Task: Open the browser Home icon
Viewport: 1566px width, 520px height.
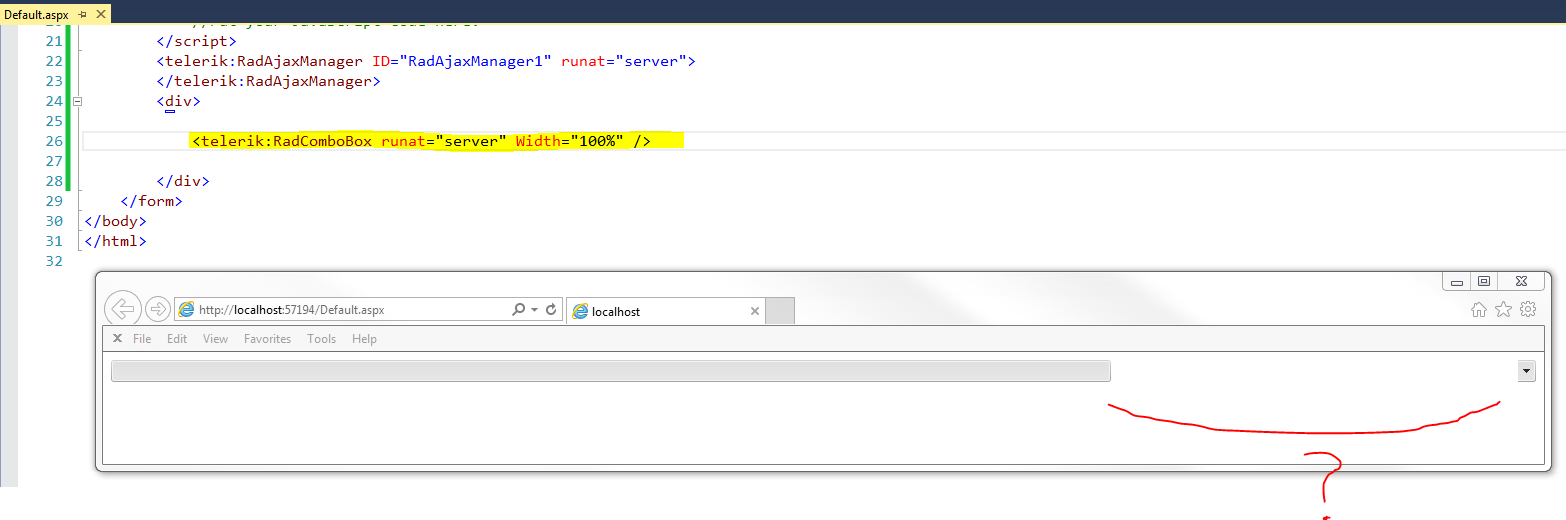Action: (1479, 309)
